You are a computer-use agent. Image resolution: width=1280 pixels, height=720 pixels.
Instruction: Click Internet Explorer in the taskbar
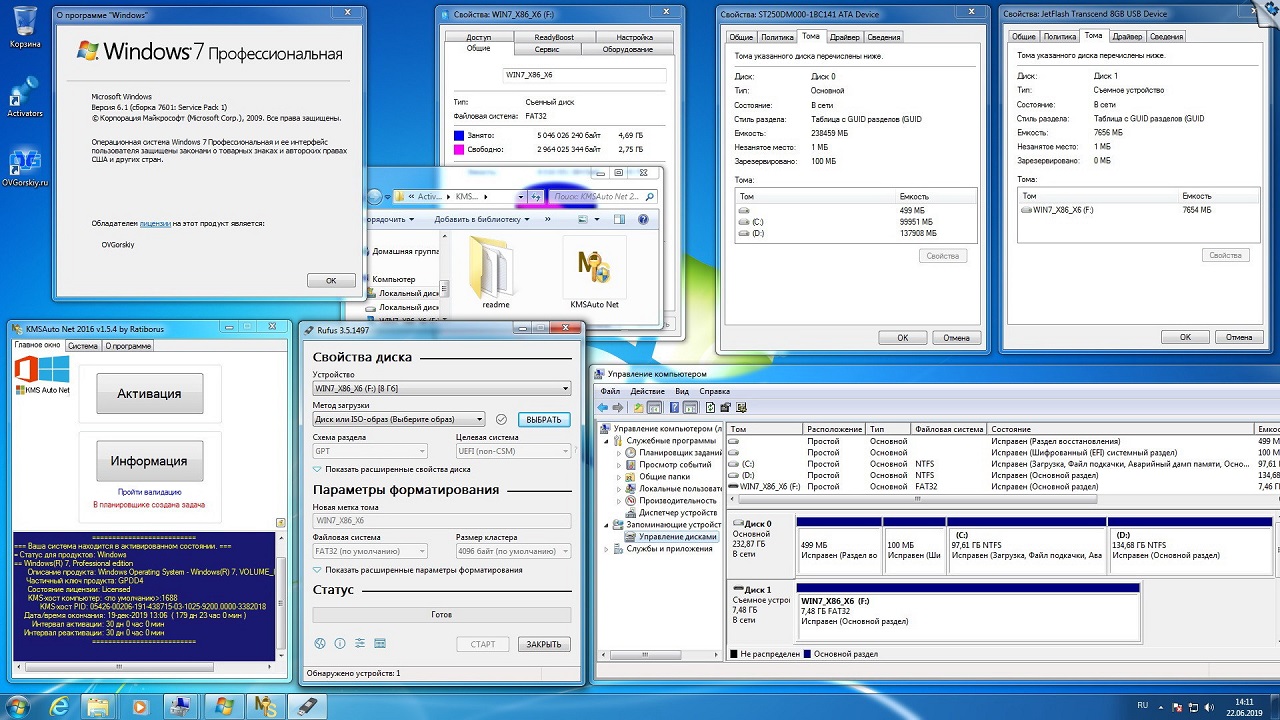click(x=59, y=706)
